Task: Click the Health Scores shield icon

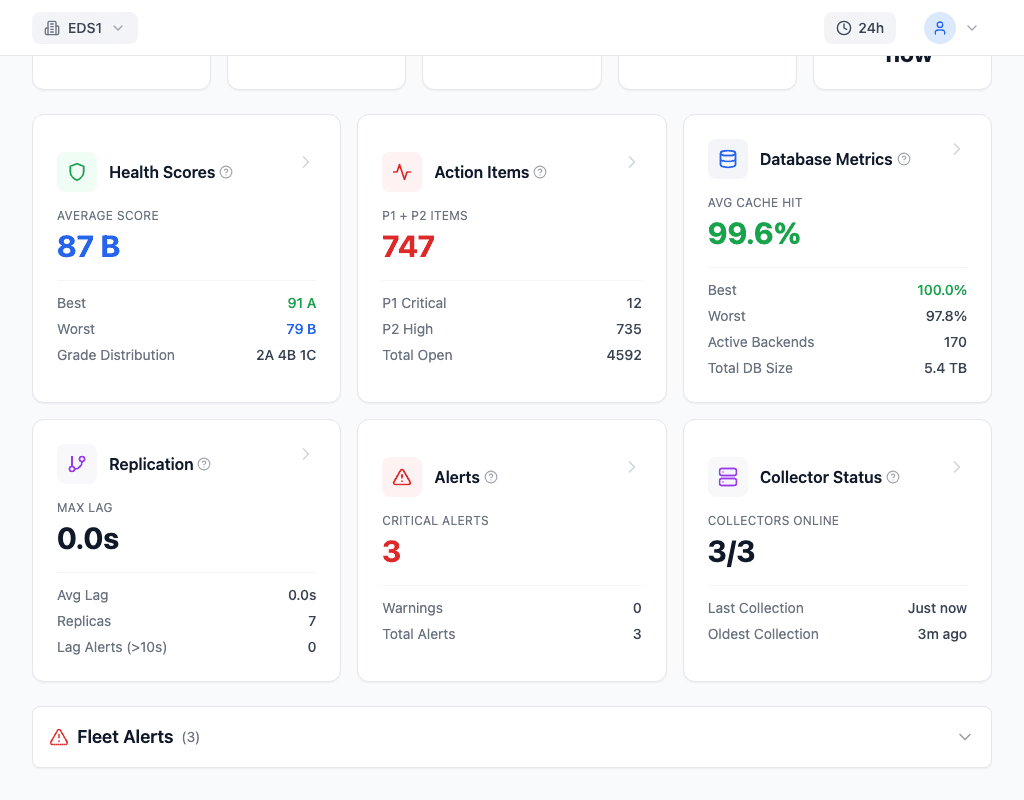Action: (77, 172)
